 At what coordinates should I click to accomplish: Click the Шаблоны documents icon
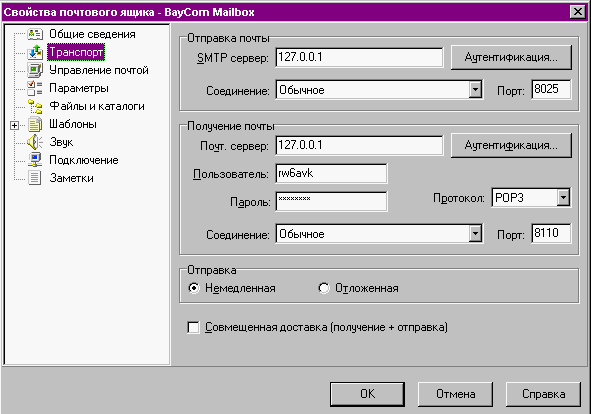point(35,124)
